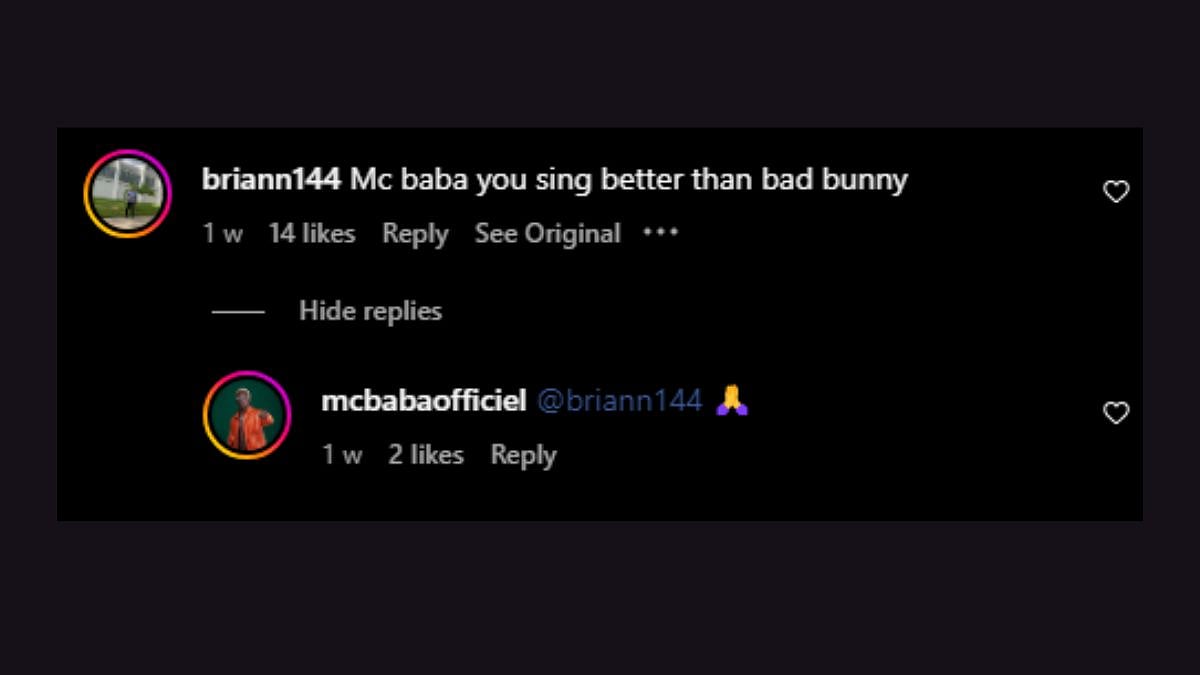The width and height of the screenshot is (1200, 675).
Task: View the 14 likes list
Action: 312,234
